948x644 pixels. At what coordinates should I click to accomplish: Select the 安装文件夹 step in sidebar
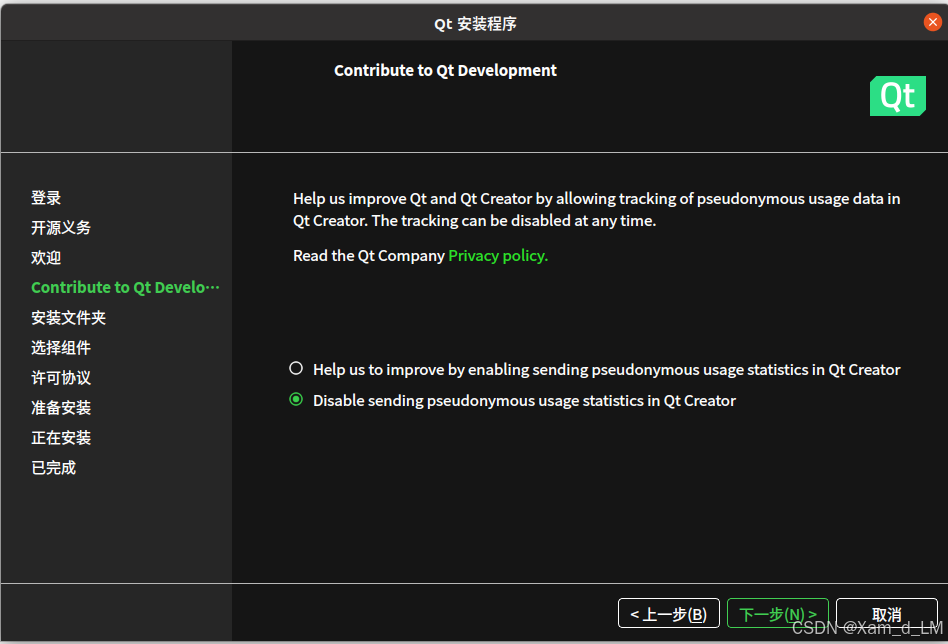[68, 317]
